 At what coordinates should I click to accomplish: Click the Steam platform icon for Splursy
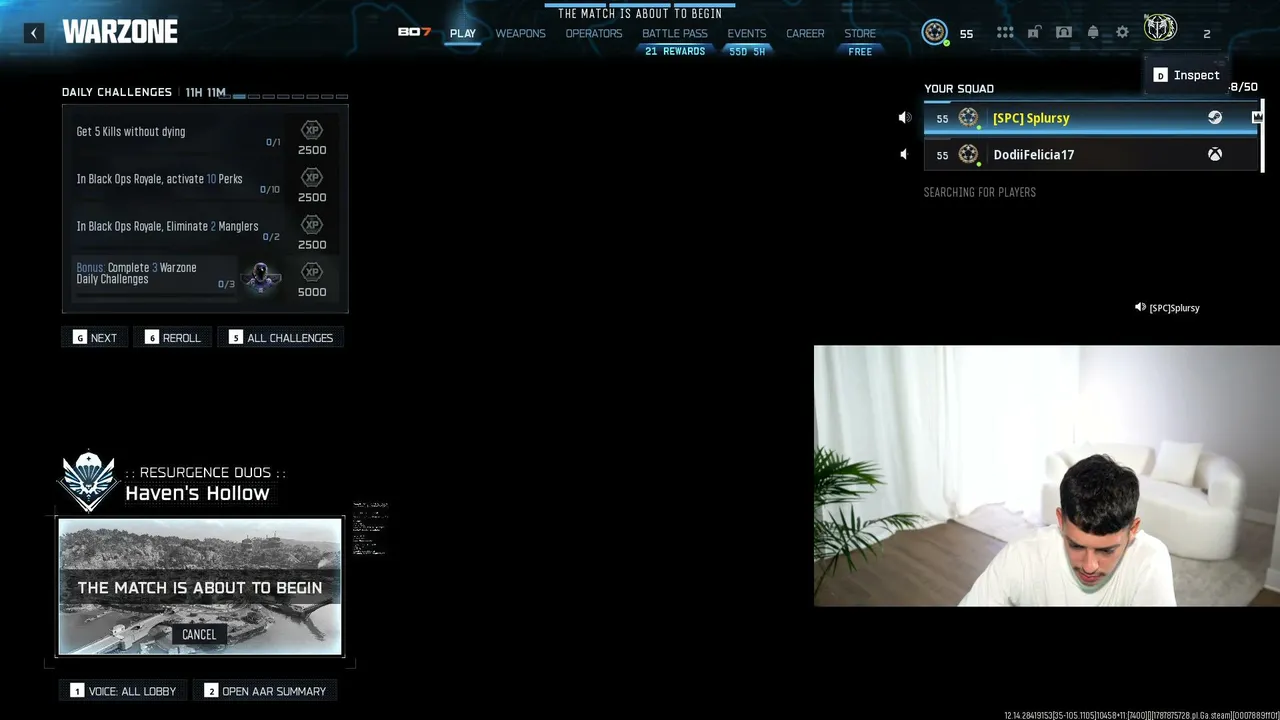click(x=1215, y=118)
